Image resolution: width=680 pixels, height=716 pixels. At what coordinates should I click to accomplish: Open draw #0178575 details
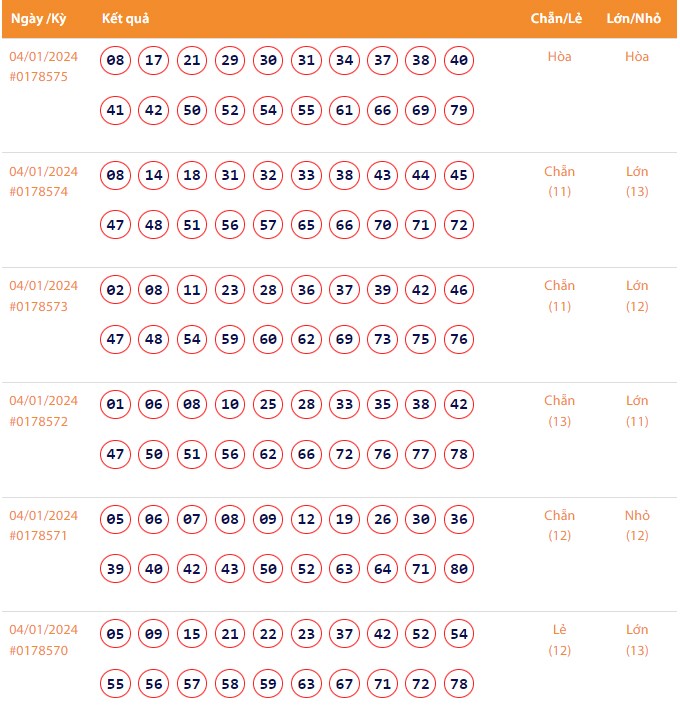tap(39, 77)
